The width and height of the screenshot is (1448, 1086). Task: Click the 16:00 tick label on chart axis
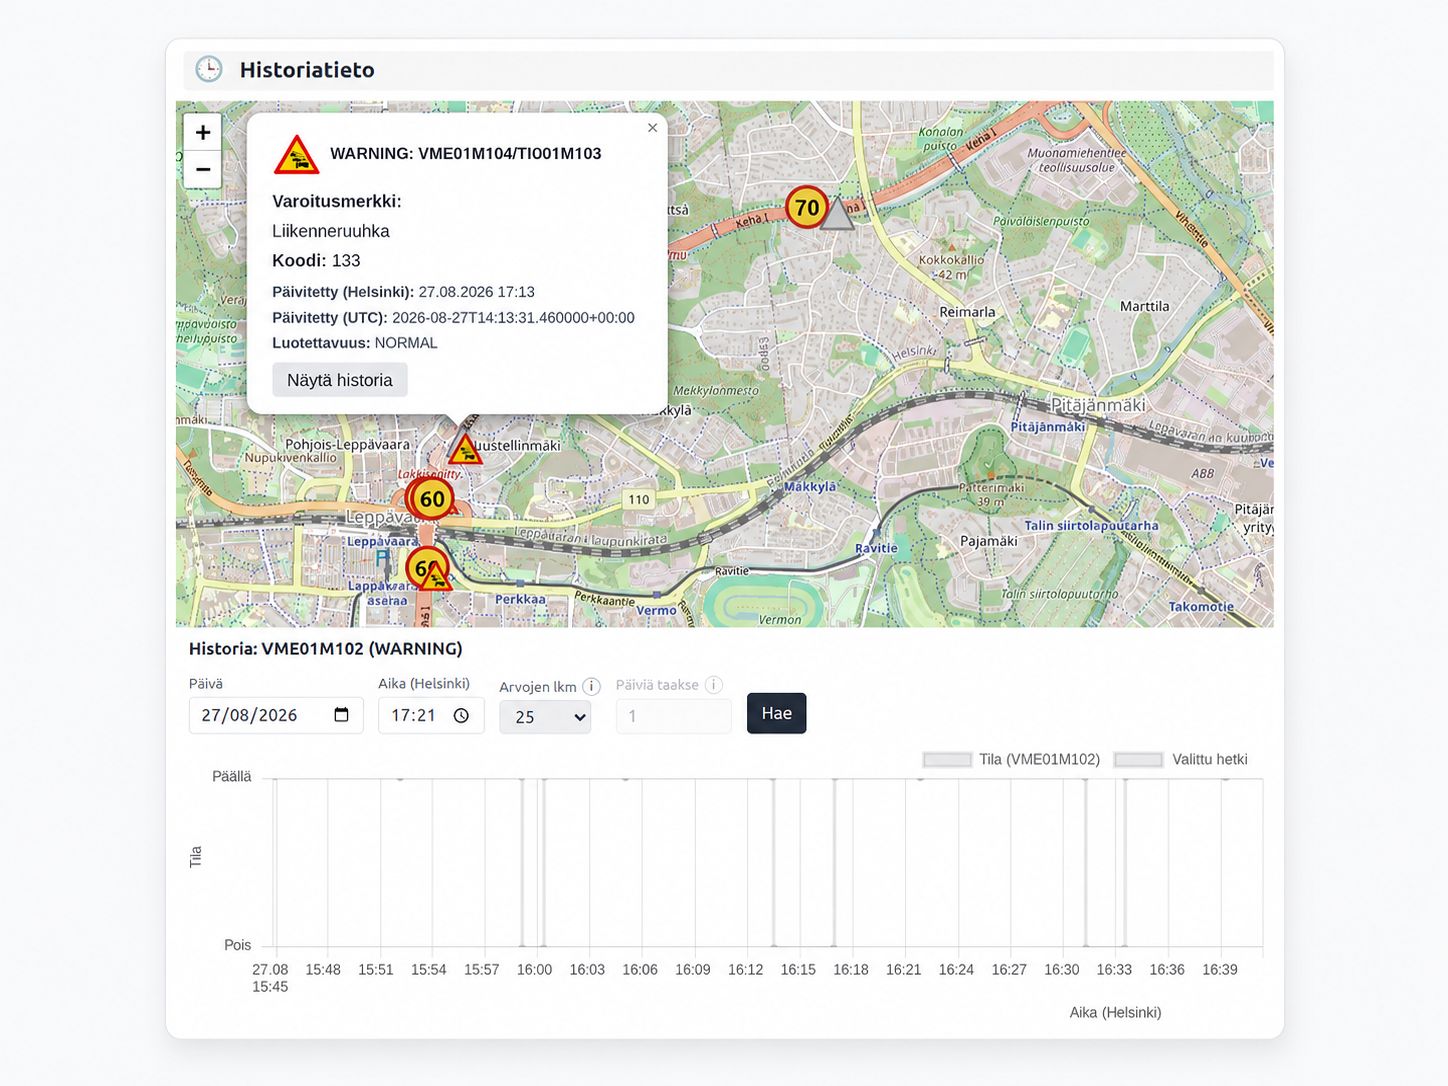click(x=534, y=970)
